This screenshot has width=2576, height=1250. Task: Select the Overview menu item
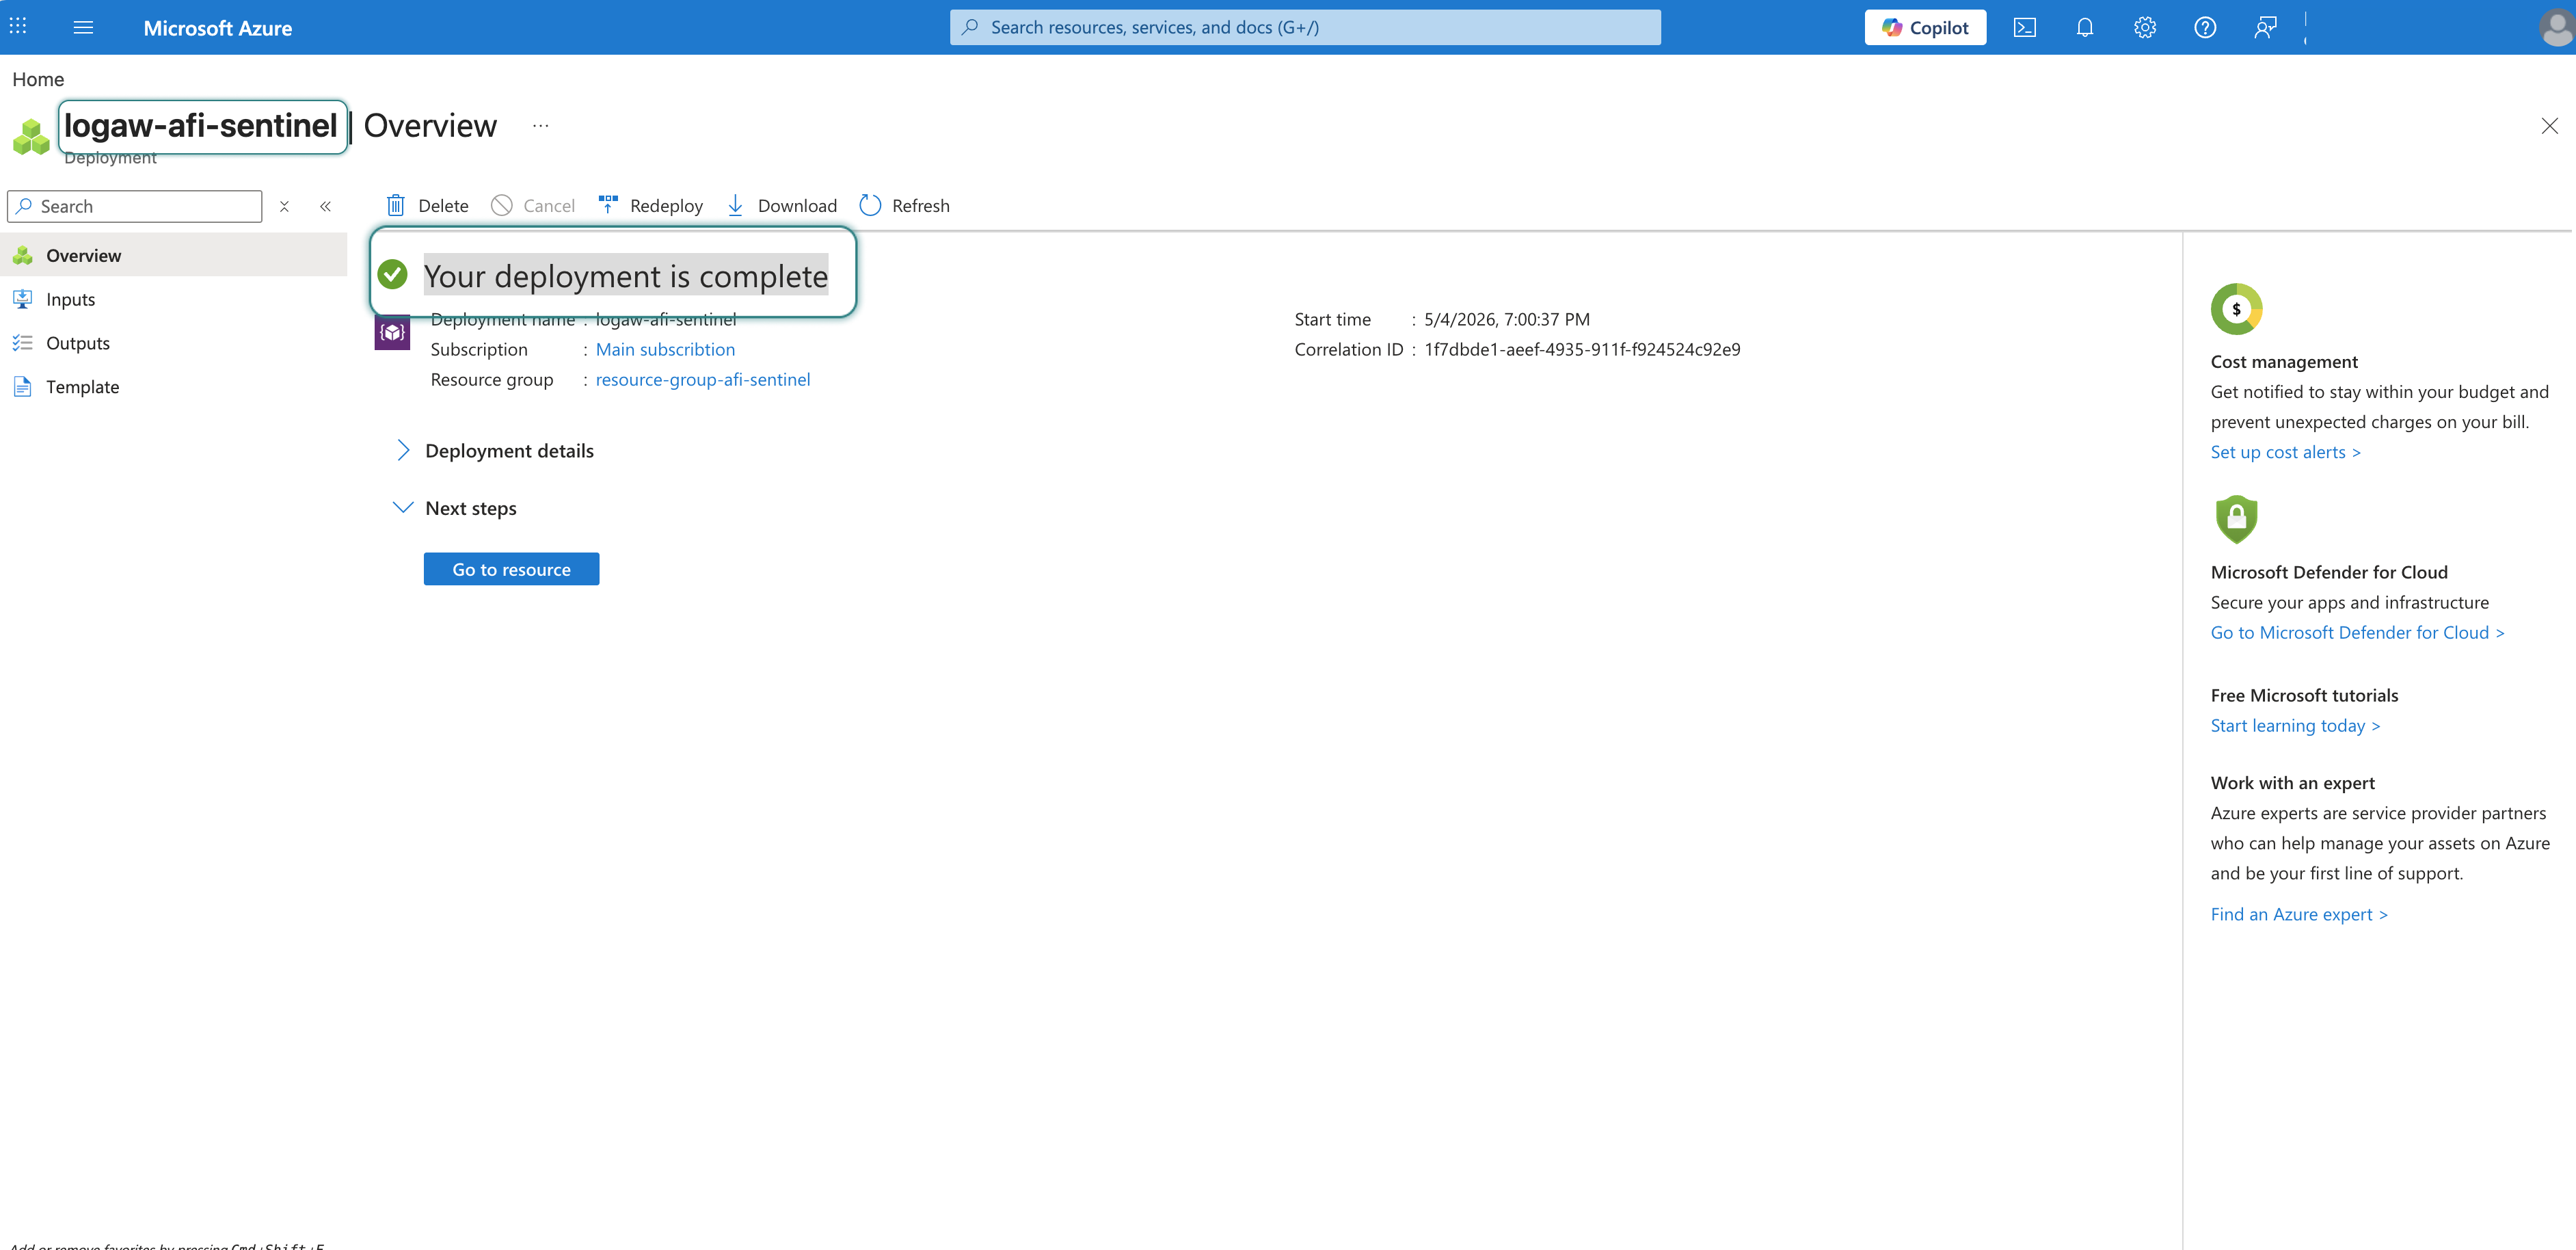(x=174, y=255)
